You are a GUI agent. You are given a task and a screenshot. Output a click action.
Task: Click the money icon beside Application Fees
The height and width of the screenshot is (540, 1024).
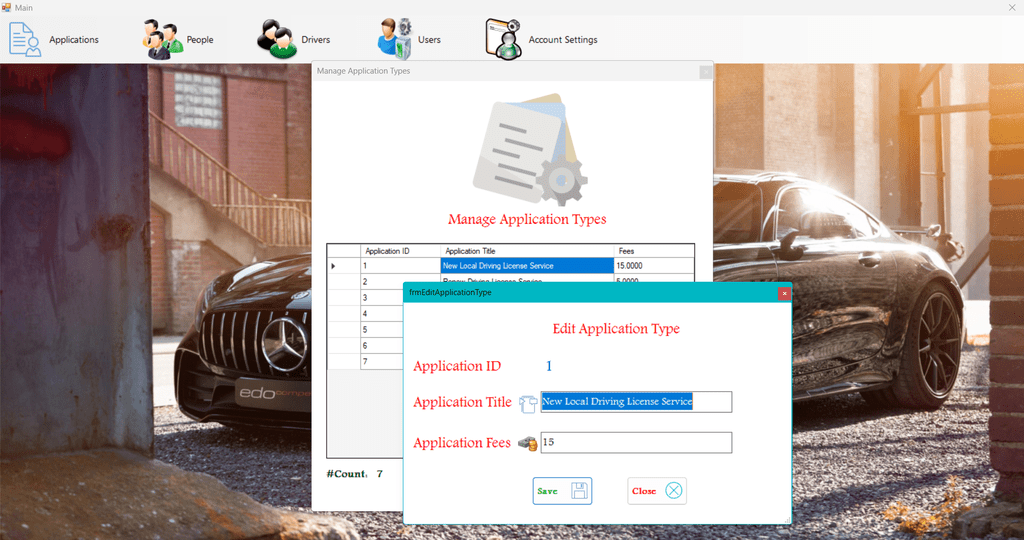[x=528, y=443]
